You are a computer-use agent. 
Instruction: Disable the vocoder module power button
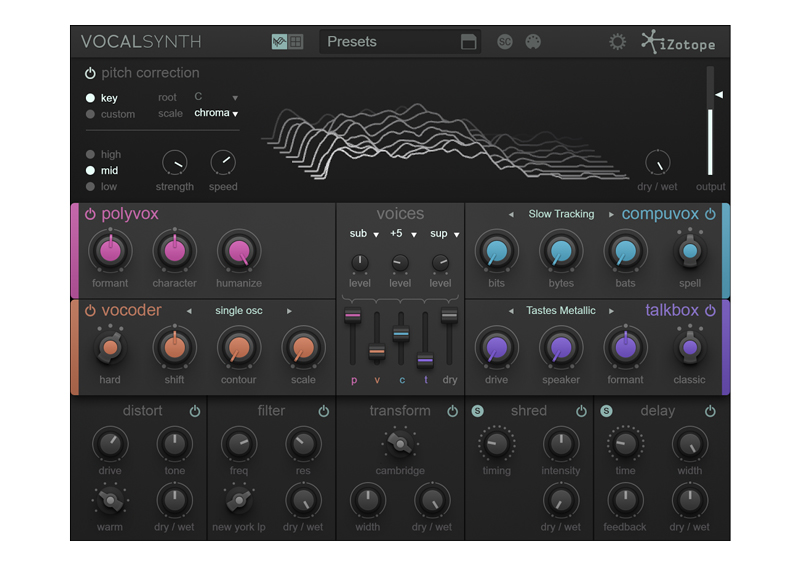point(90,310)
